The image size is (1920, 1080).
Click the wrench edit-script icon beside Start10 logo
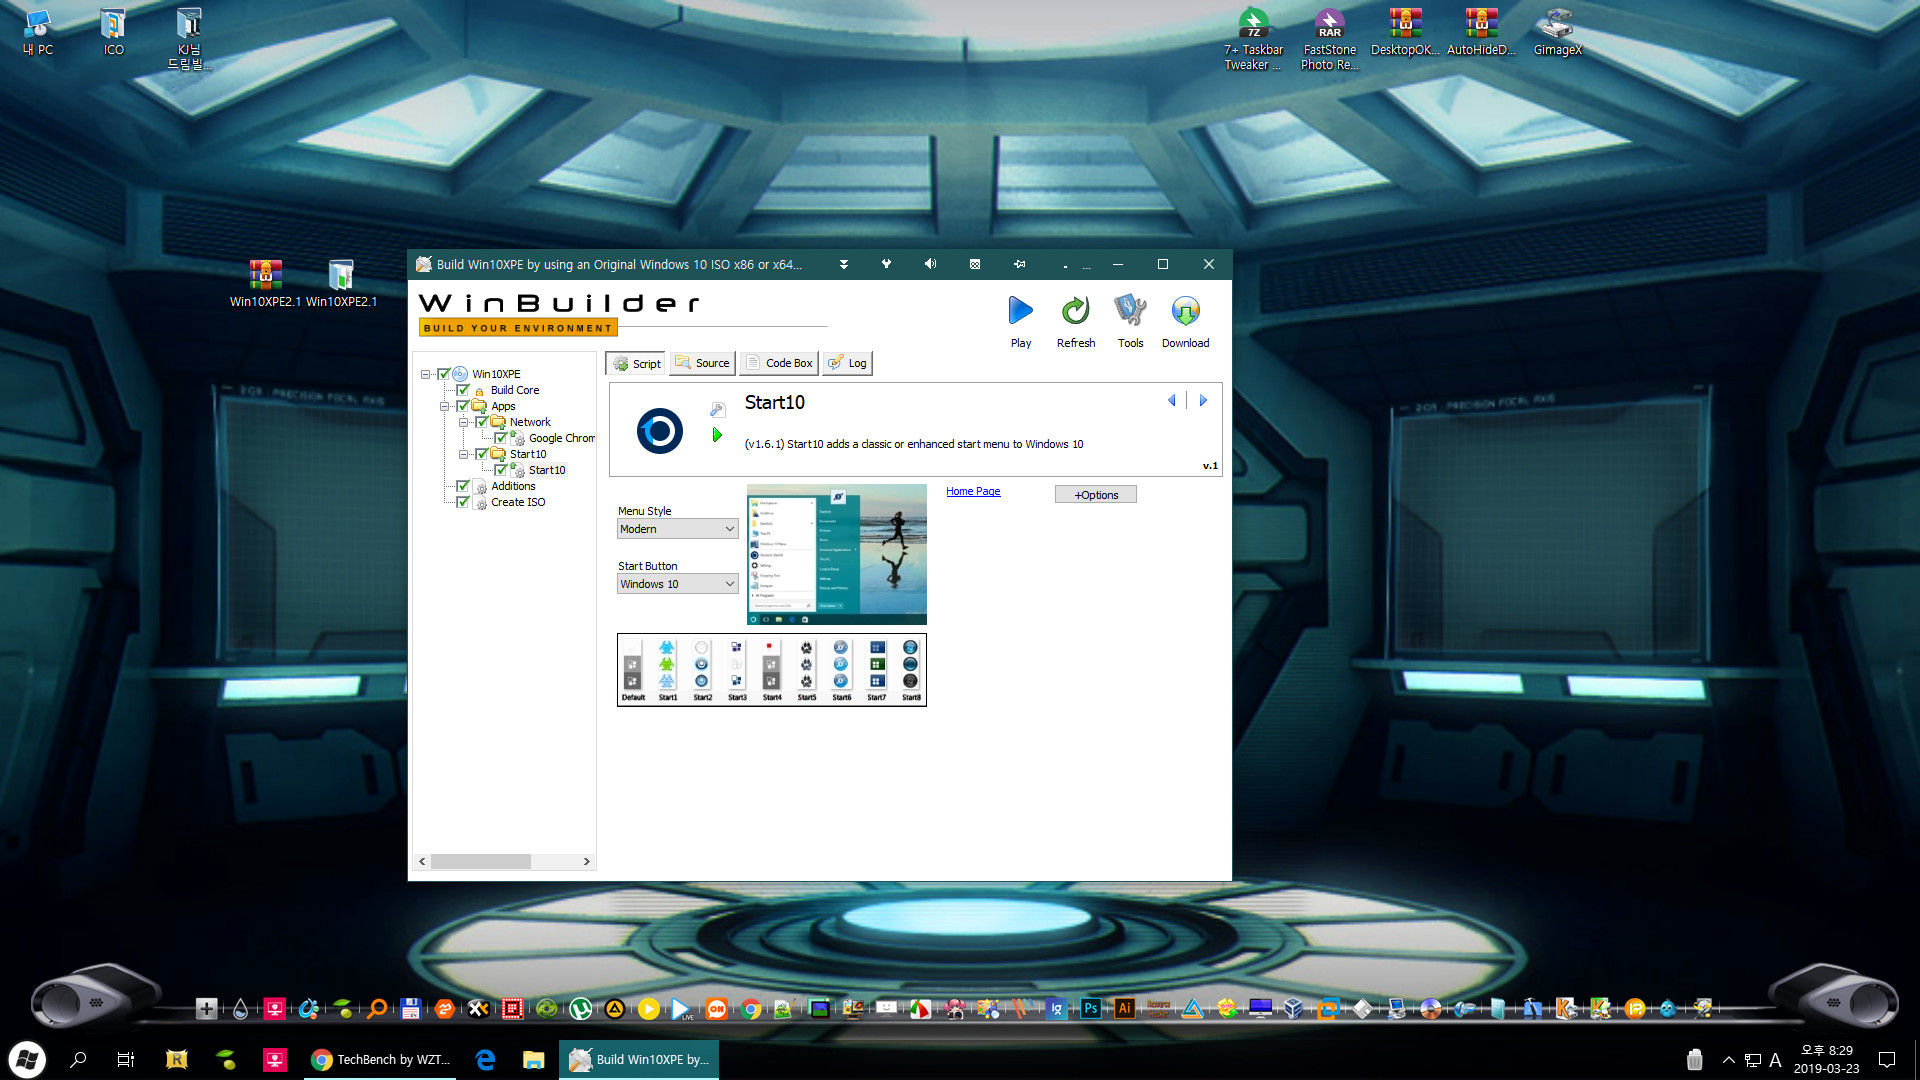[x=717, y=409]
